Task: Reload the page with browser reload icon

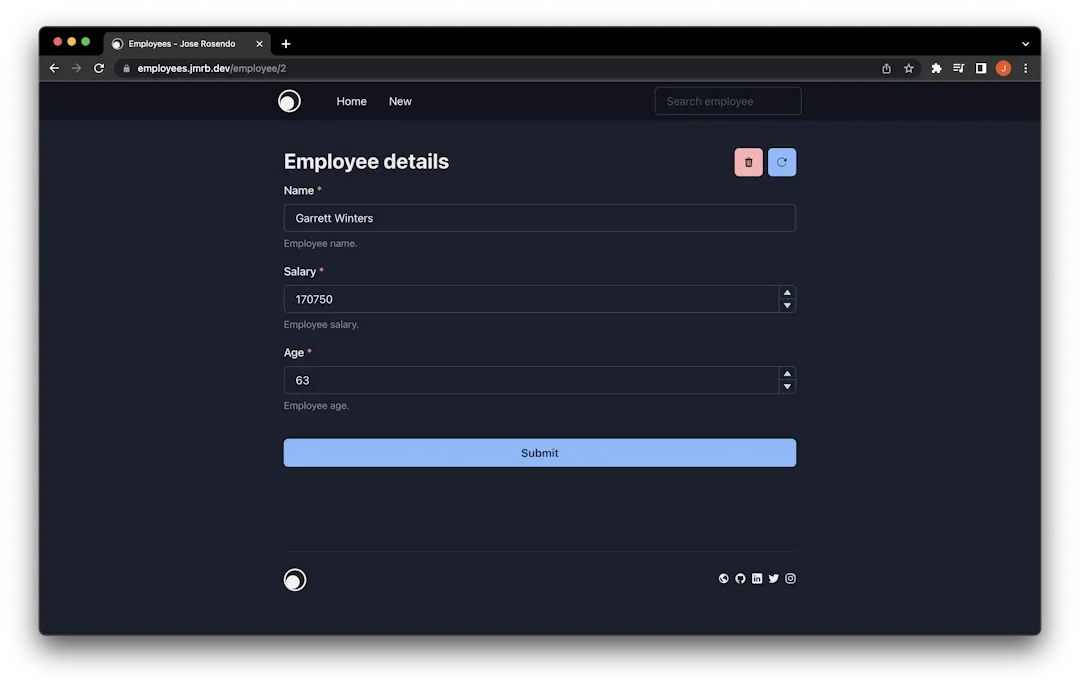Action: pyautogui.click(x=99, y=68)
